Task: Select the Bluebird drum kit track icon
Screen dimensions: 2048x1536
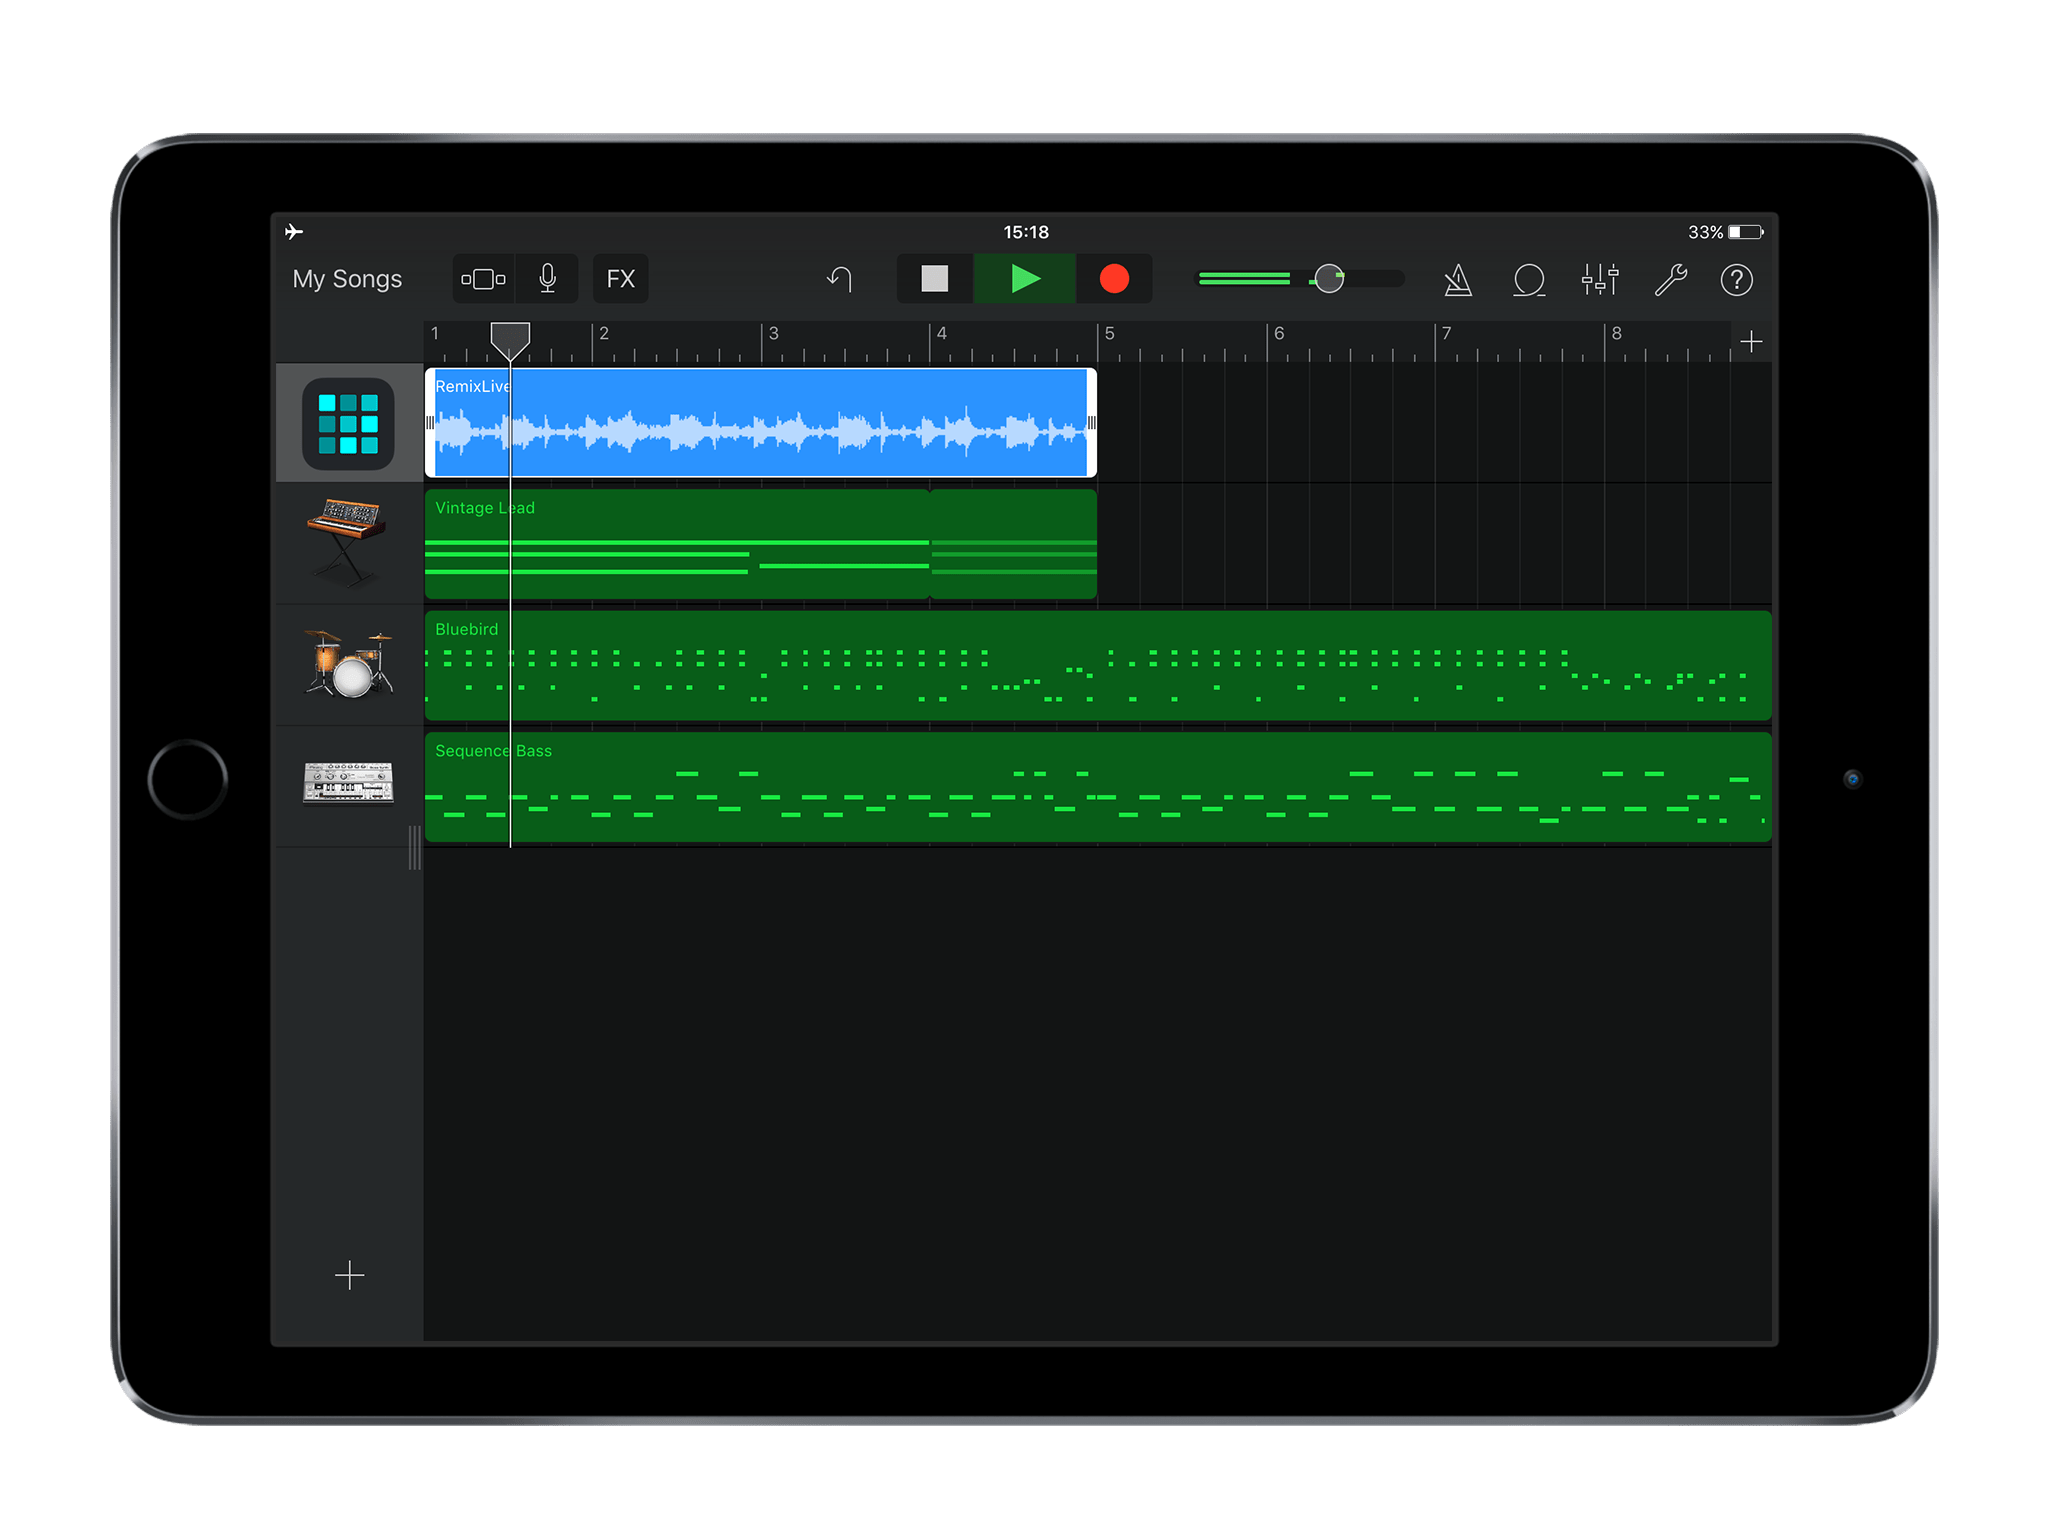Action: 349,665
